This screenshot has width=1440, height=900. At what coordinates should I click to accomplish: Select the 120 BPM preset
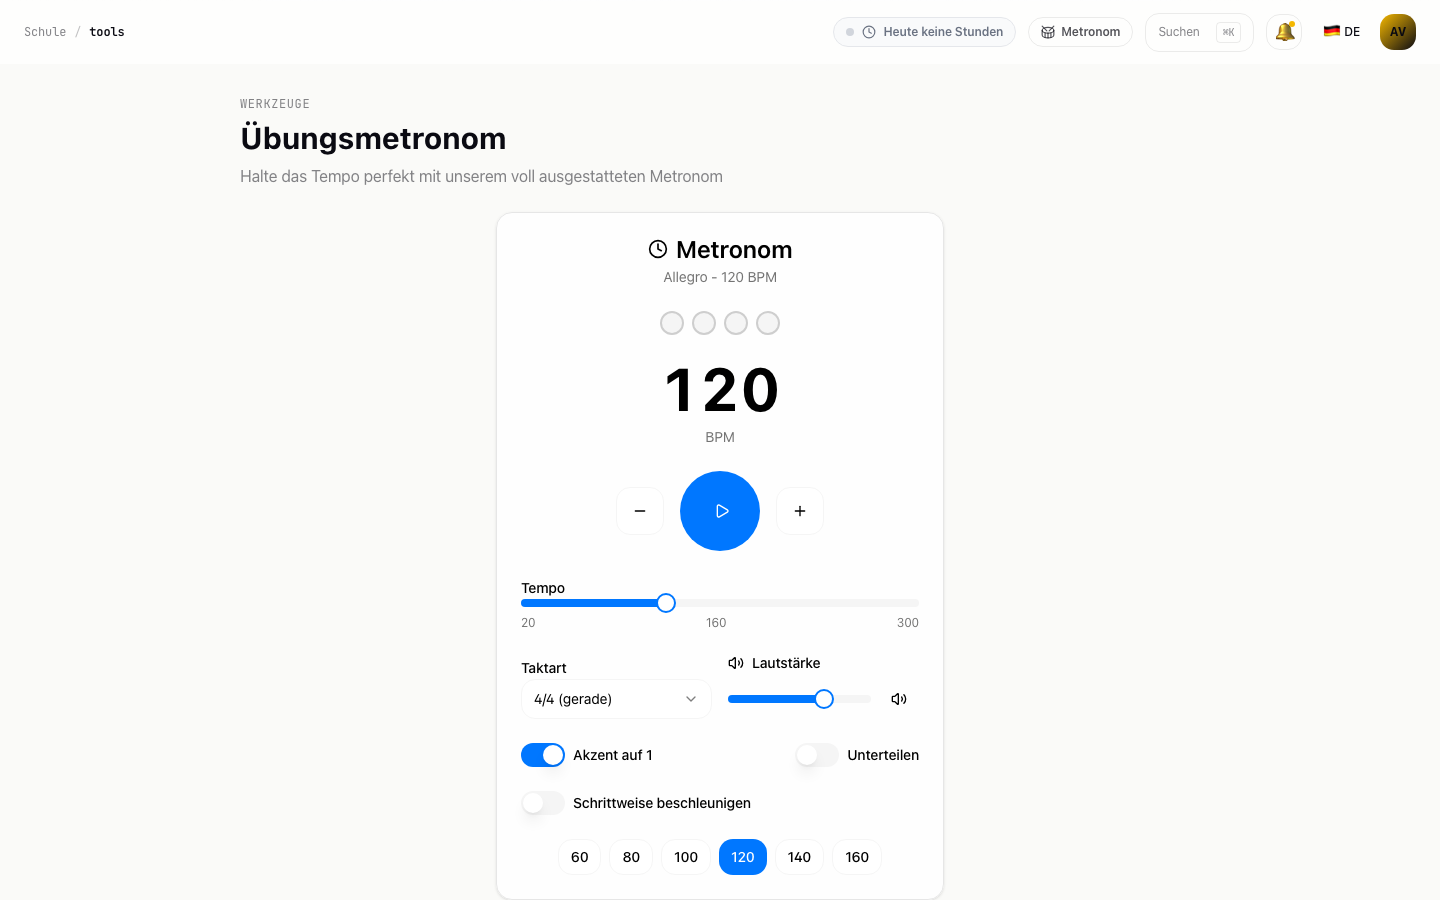pyautogui.click(x=743, y=857)
